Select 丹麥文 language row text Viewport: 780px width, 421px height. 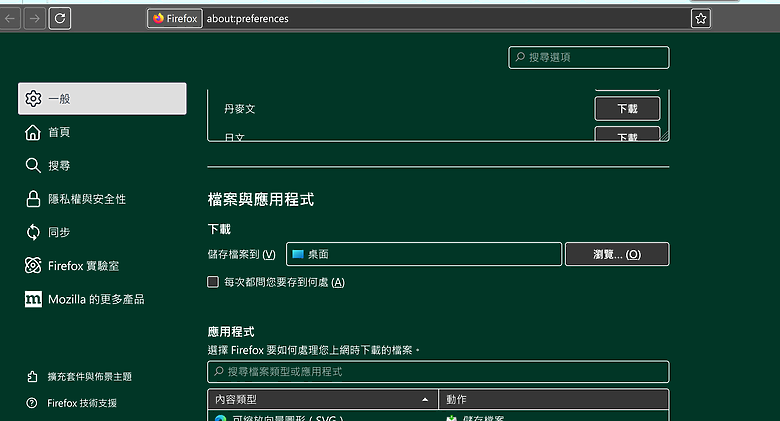239,108
